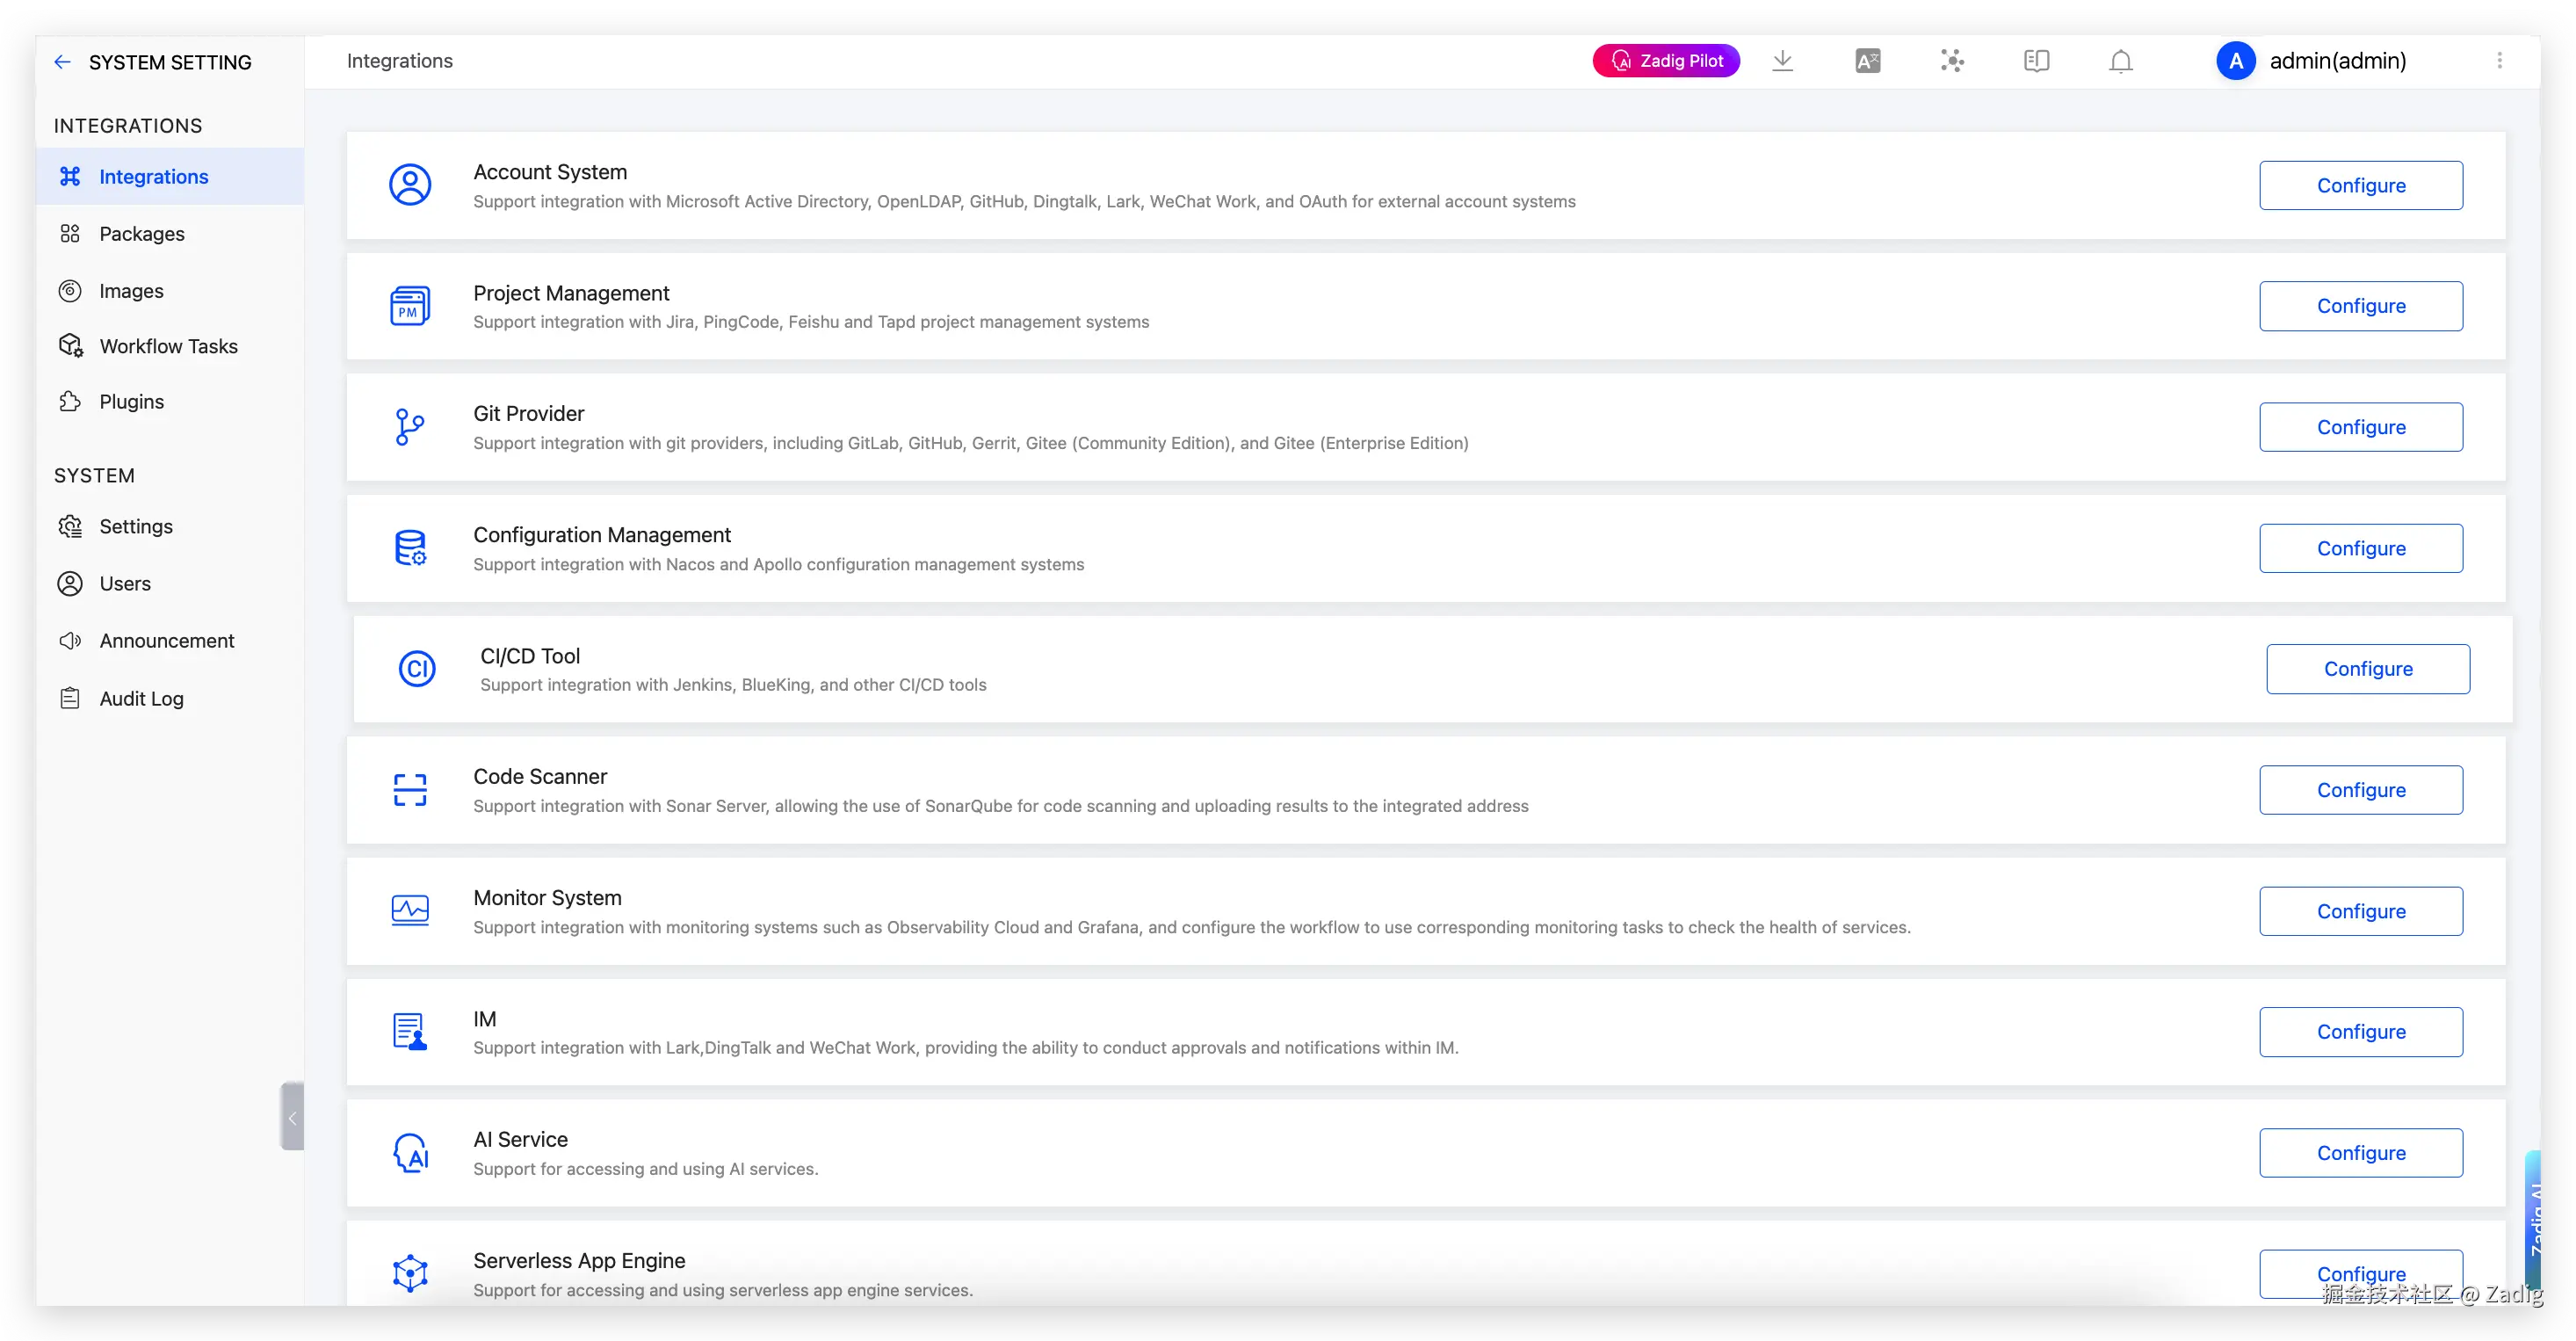2576x1341 pixels.
Task: Click Configure for Account System
Action: (x=2360, y=185)
